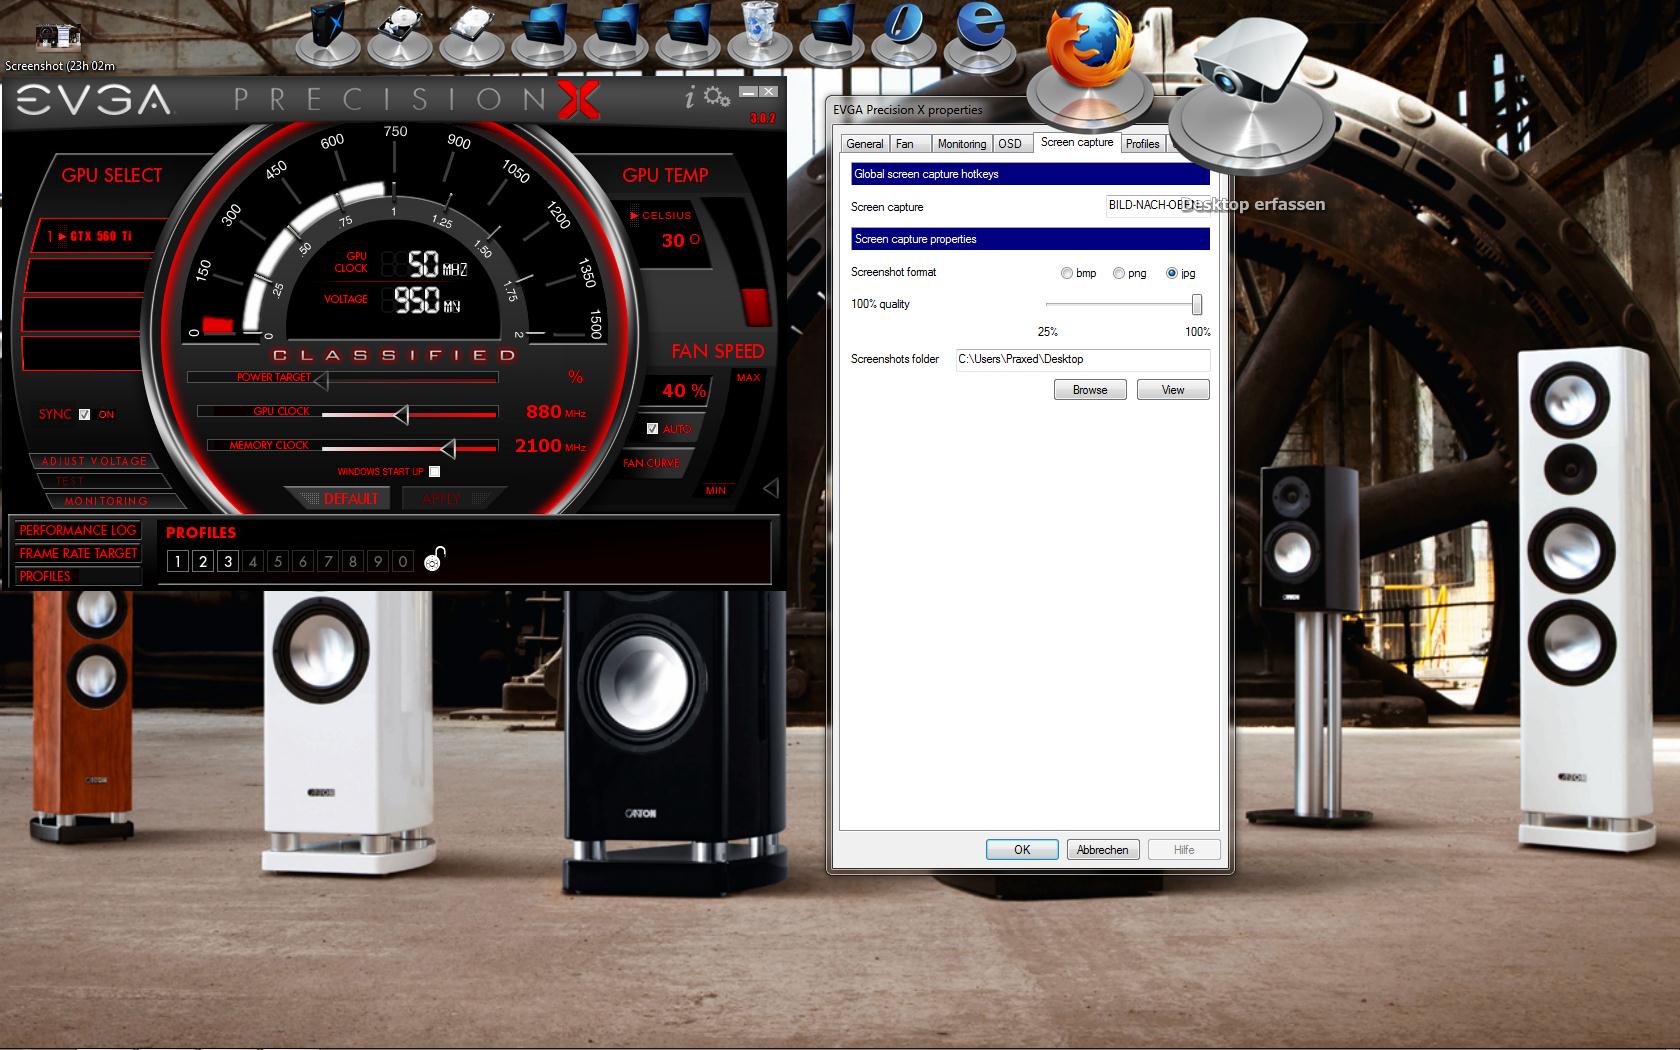Toggle the CELSIUS temperature unit
The image size is (1680, 1050).
[x=660, y=215]
